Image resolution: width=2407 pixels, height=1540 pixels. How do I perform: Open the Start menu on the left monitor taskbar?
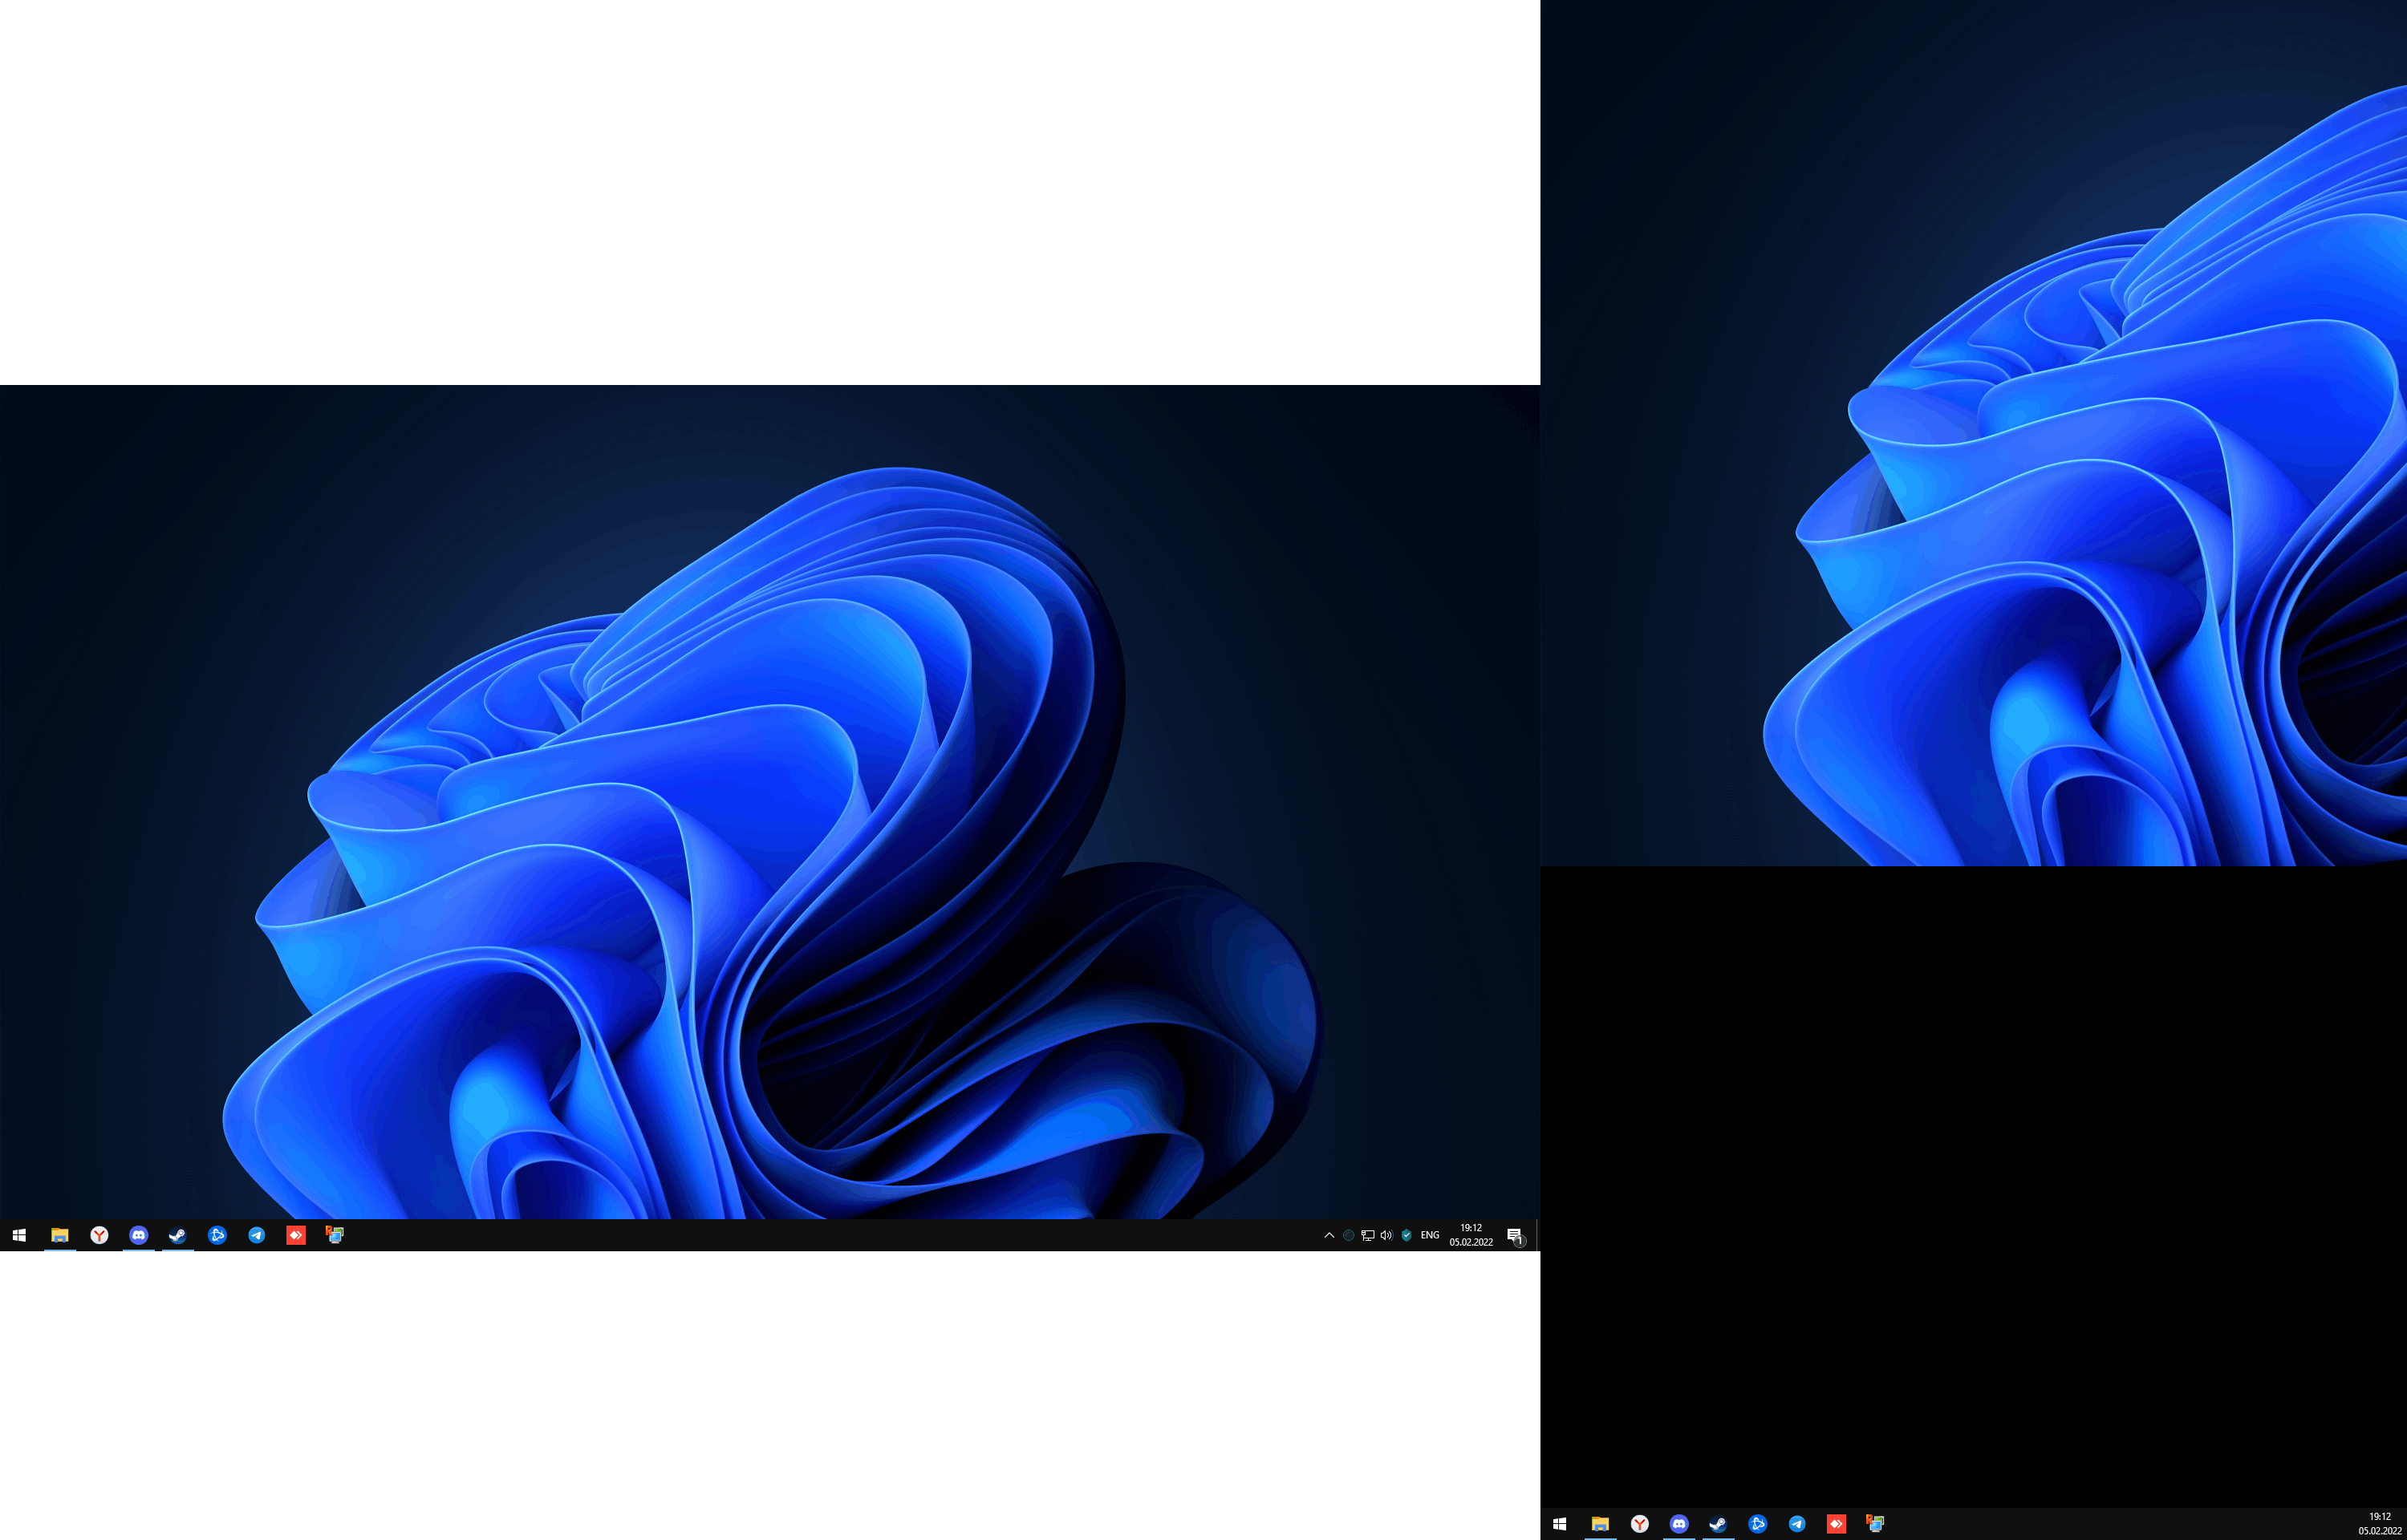coord(19,1236)
